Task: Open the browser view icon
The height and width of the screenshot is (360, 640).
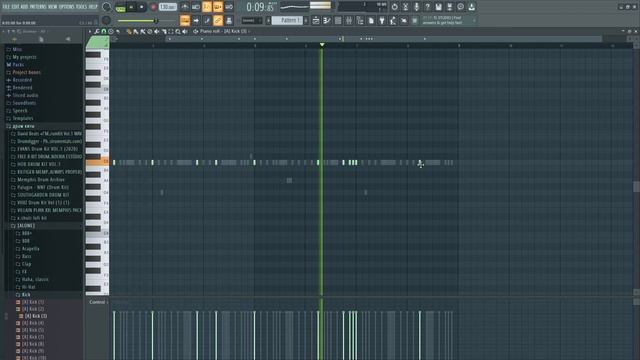Action: click(x=360, y=20)
